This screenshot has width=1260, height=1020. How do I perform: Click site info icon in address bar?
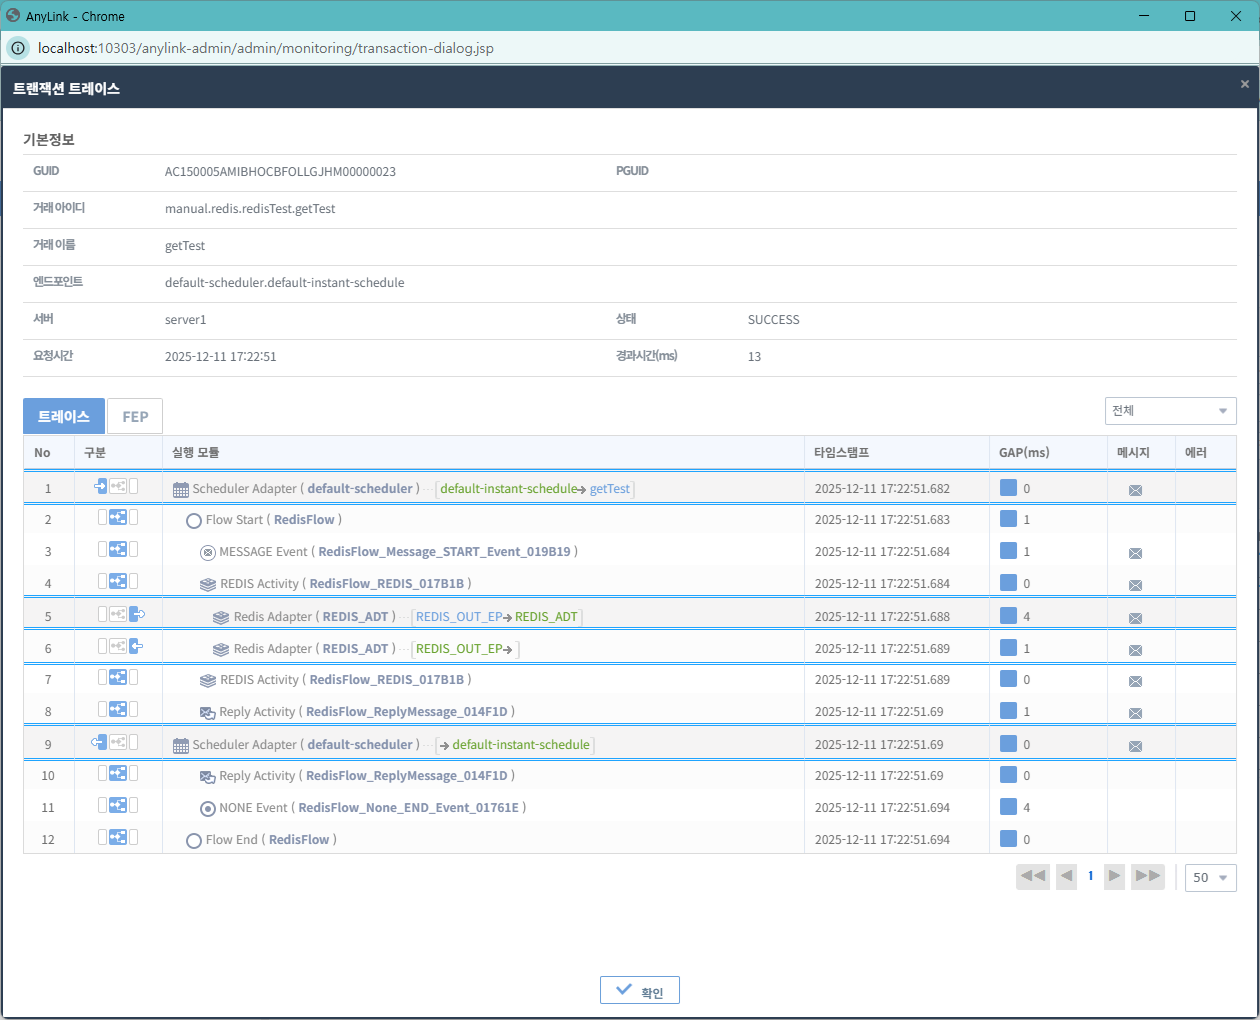point(18,48)
